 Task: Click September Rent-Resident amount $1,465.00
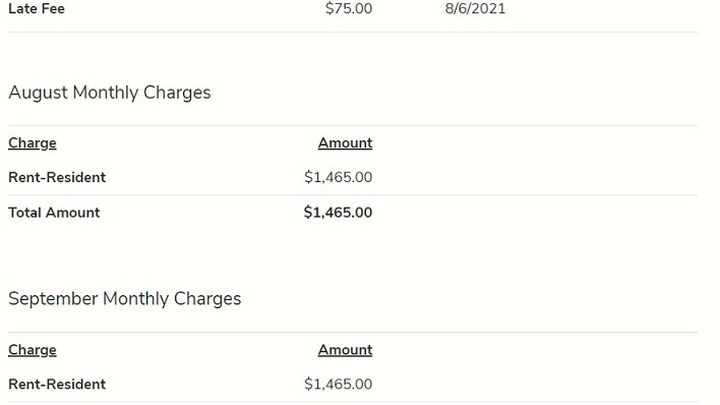pyautogui.click(x=338, y=384)
